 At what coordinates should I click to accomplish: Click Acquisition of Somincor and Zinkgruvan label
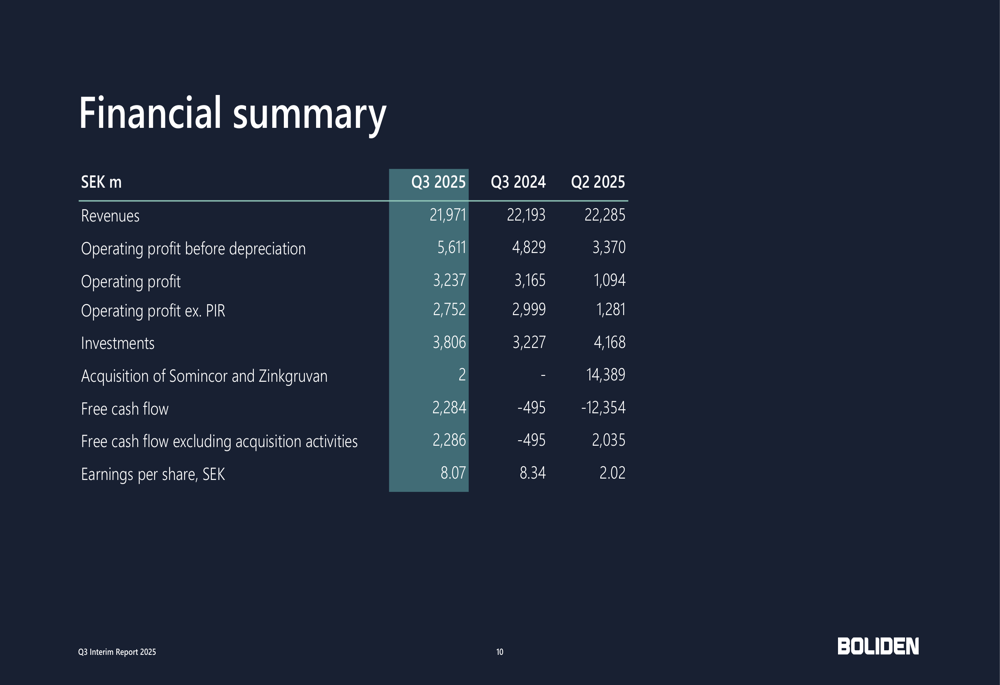pos(204,377)
